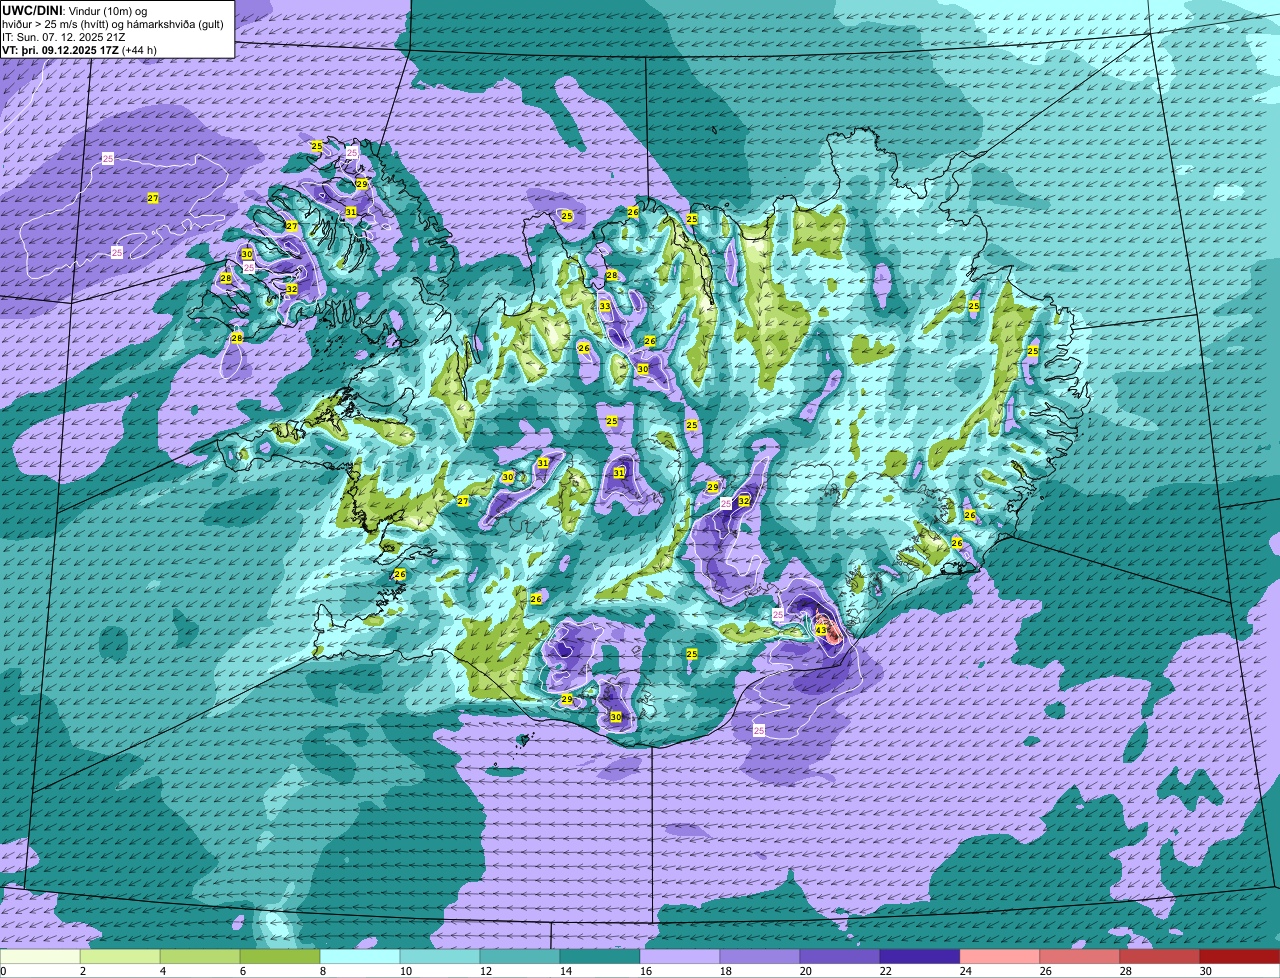
Task: Click the pale yellow 0–2 m/s legend swatch
Action: (40, 957)
